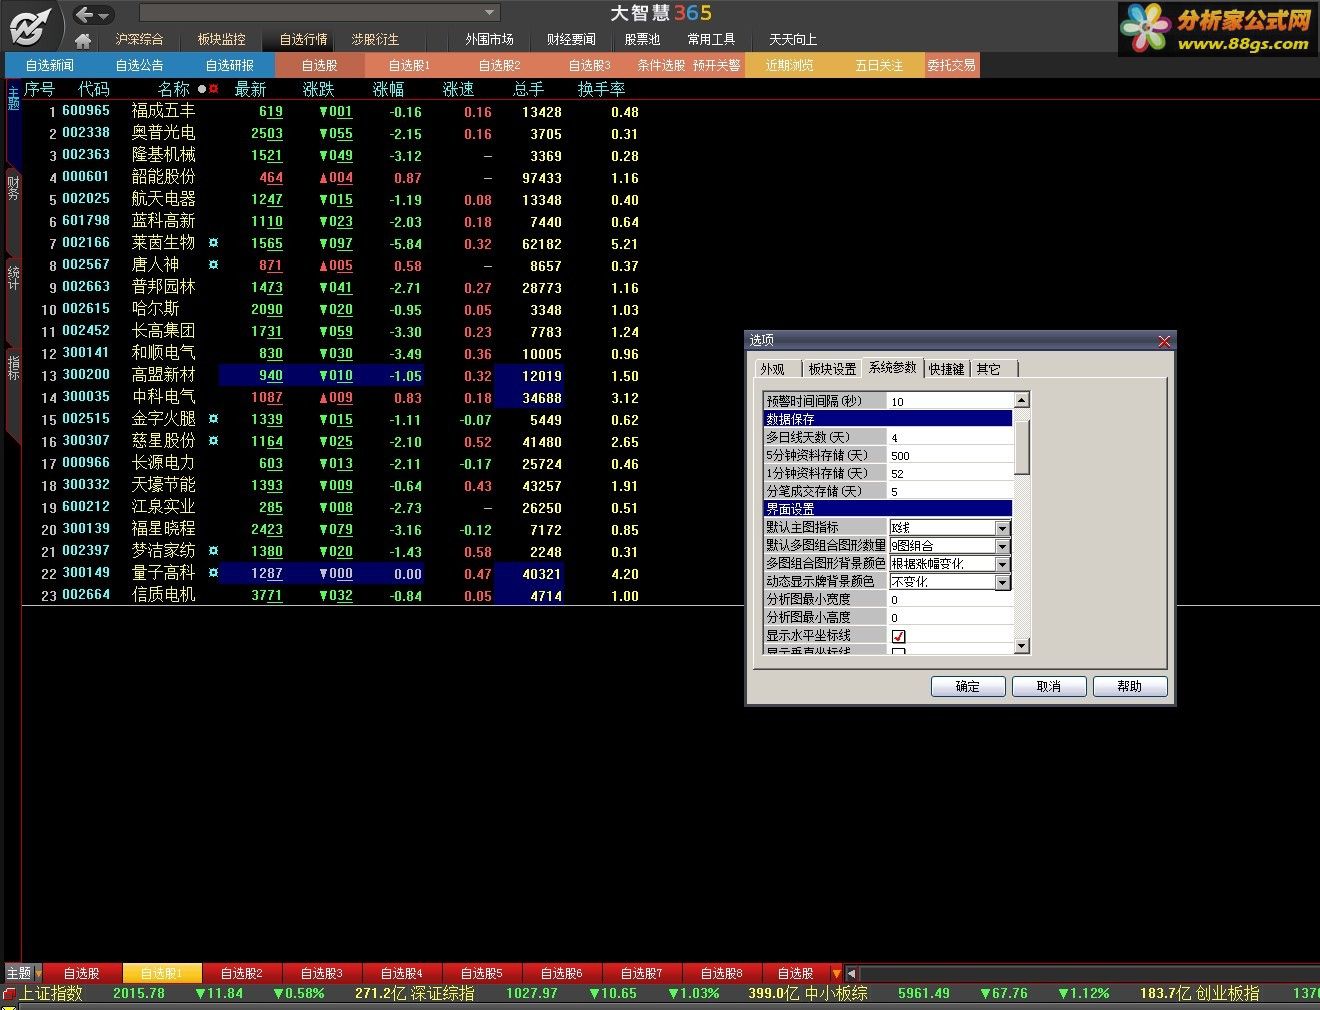The width and height of the screenshot is (1320, 1010).
Task: Open the 板块监控 menu
Action: point(221,40)
